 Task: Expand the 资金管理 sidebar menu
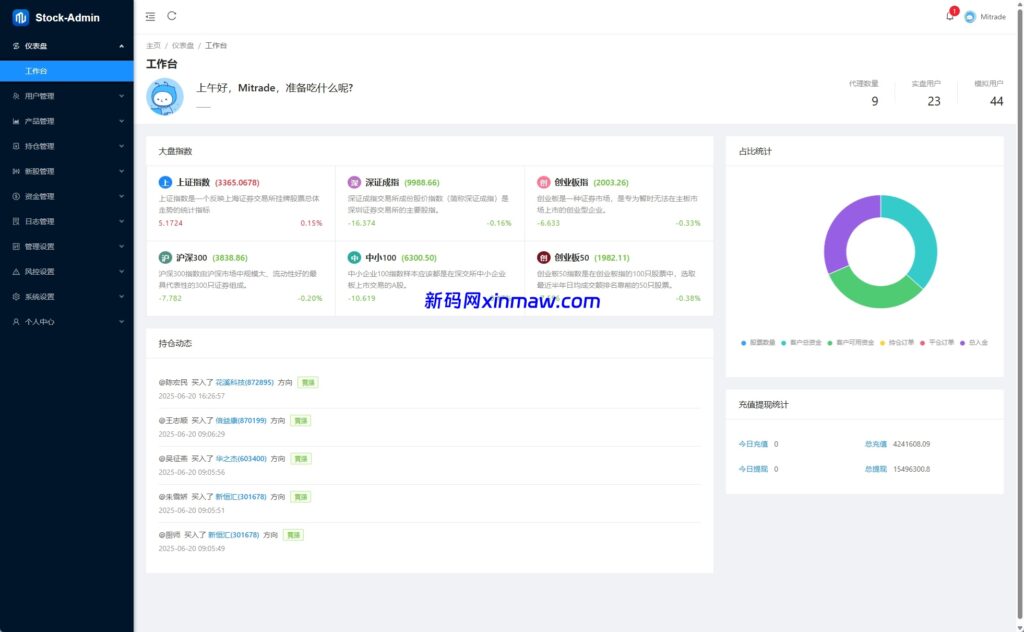(x=66, y=196)
